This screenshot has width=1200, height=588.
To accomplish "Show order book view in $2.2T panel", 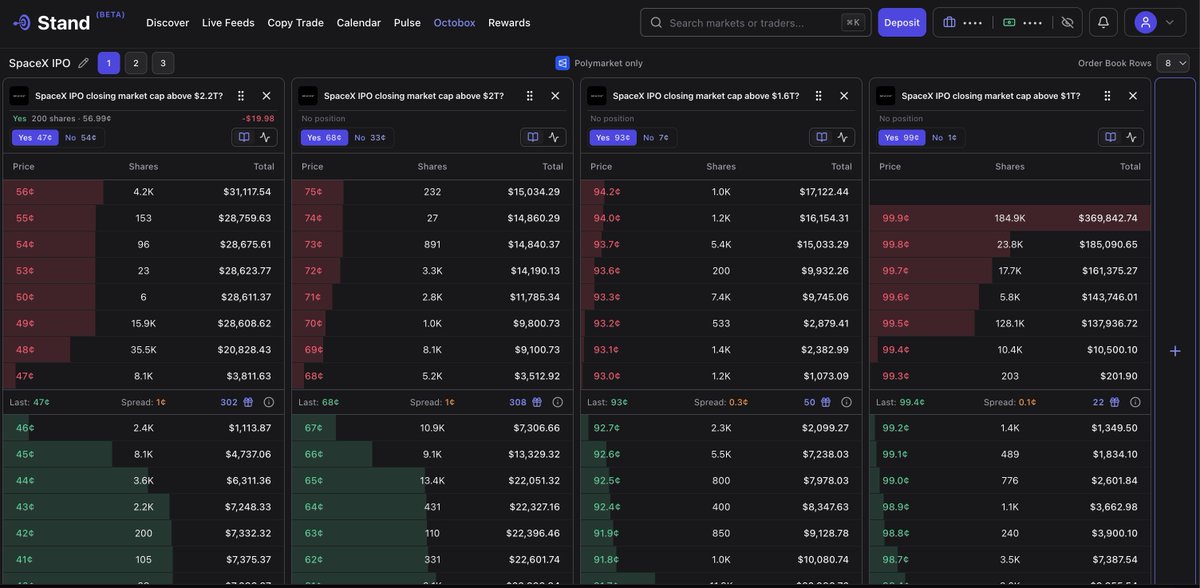I will [244, 137].
